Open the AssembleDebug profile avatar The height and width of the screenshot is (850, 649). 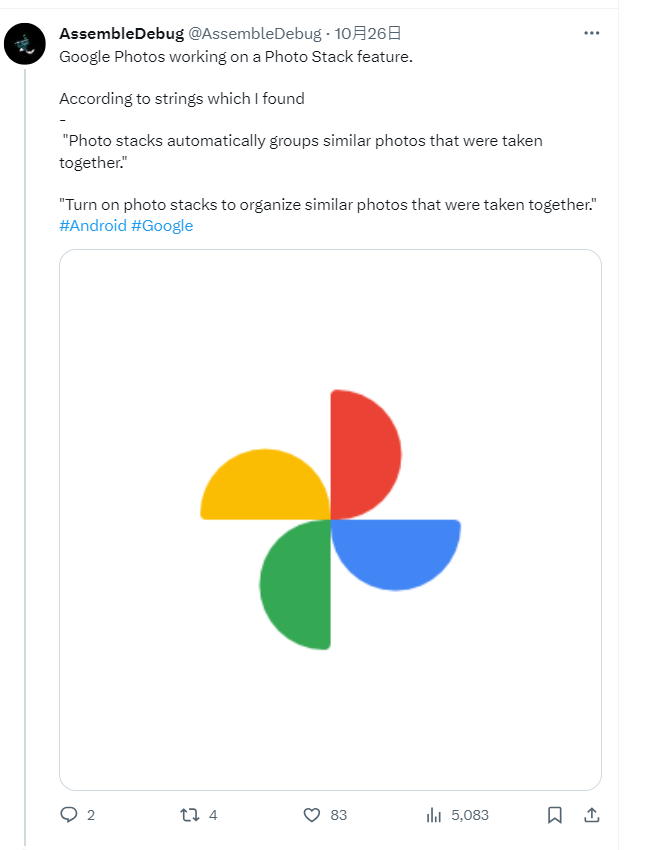(25, 45)
